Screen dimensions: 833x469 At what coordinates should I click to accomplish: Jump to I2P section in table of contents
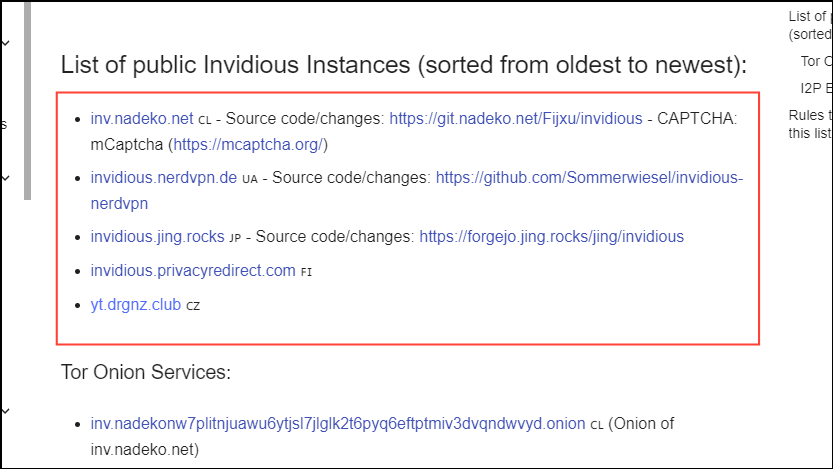click(x=817, y=88)
